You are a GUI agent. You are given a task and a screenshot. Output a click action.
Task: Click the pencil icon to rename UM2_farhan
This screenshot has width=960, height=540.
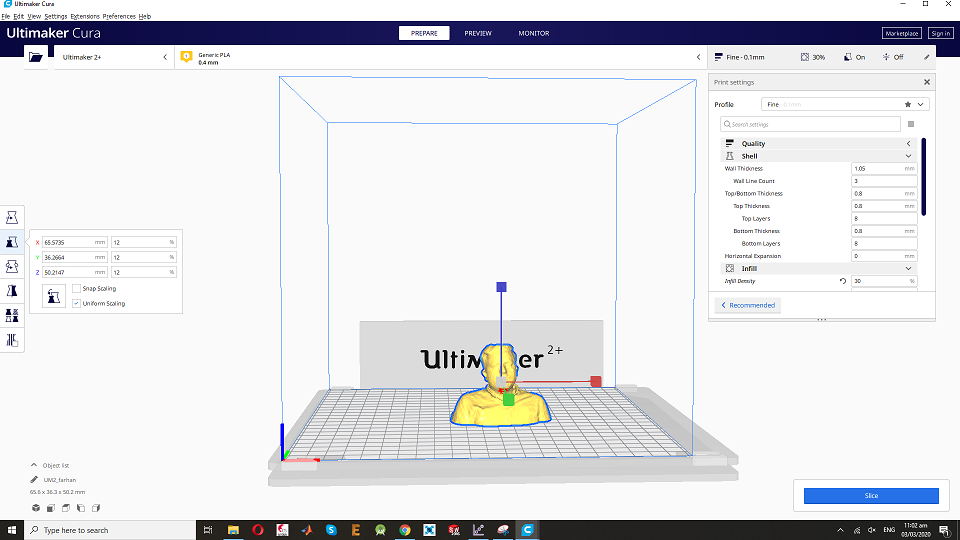click(34, 479)
